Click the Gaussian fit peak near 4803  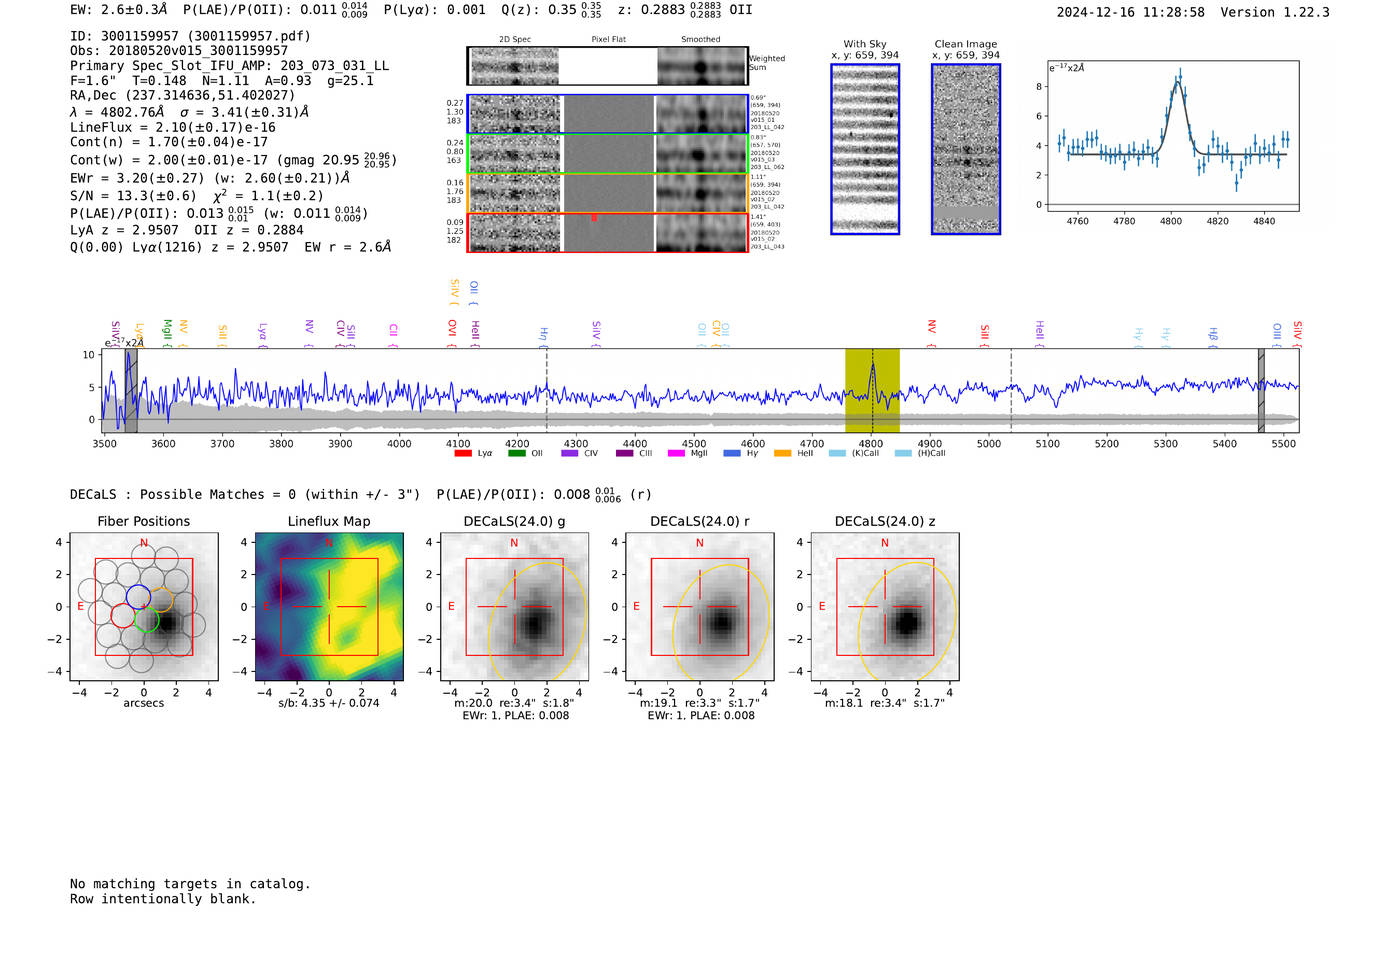coord(1178,85)
